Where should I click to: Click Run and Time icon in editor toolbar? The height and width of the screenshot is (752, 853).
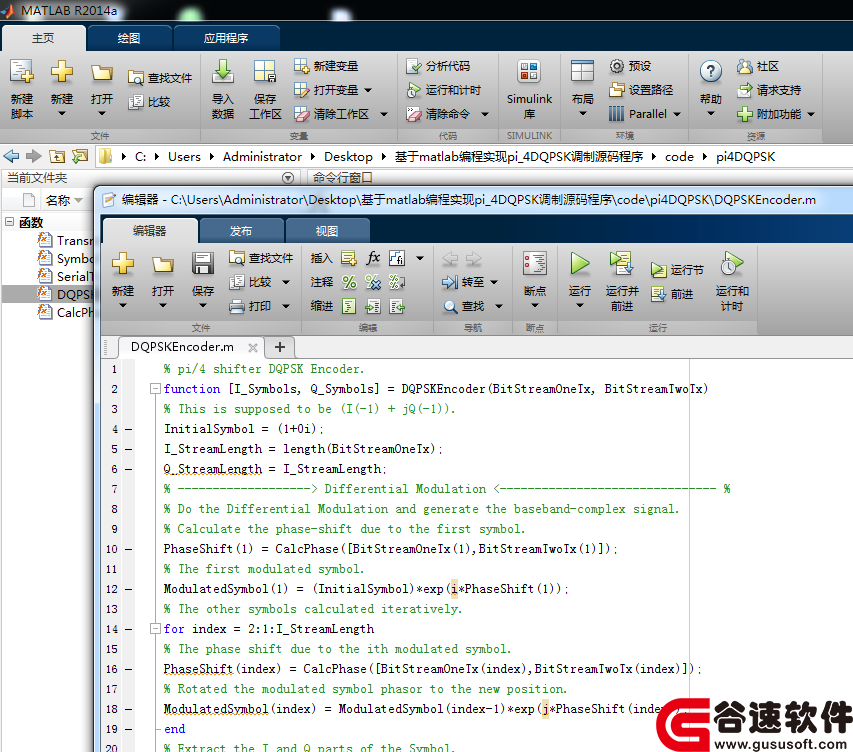point(731,264)
